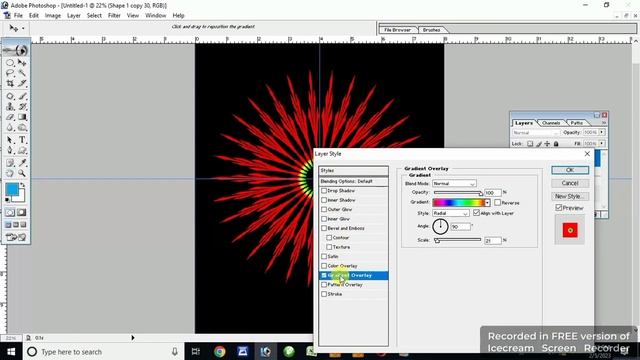Image resolution: width=640 pixels, height=360 pixels.
Task: Open the Style Radial dropdown
Action: pyautogui.click(x=451, y=213)
